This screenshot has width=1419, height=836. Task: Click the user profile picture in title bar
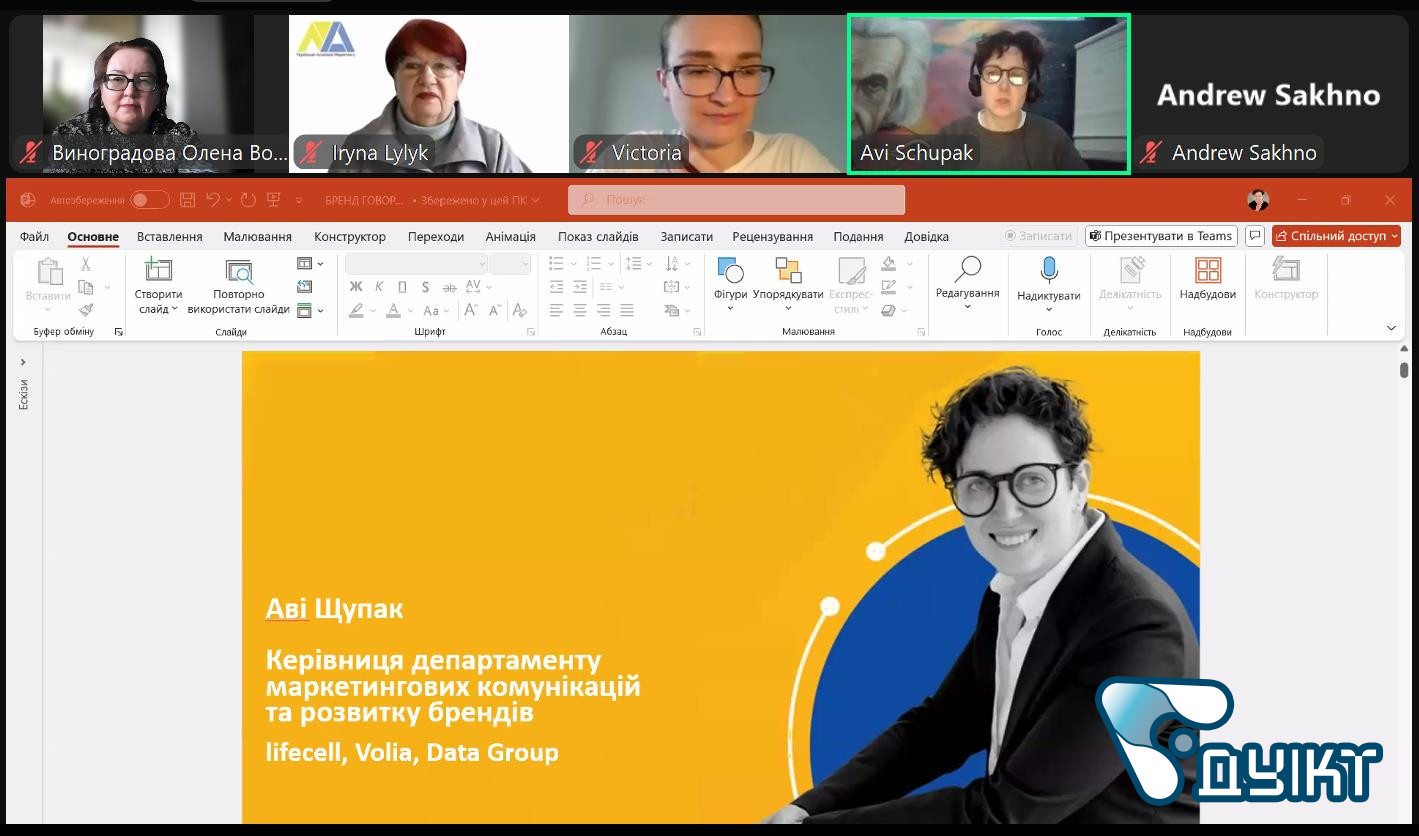pos(1258,200)
